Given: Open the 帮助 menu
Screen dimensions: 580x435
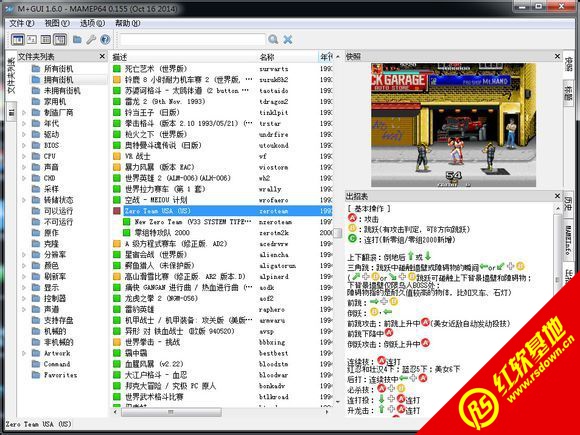Looking at the screenshot, I should click(128, 23).
